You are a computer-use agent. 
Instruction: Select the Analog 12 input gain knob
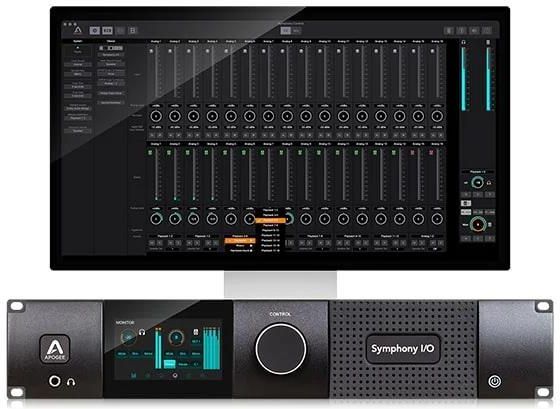click(x=362, y=116)
